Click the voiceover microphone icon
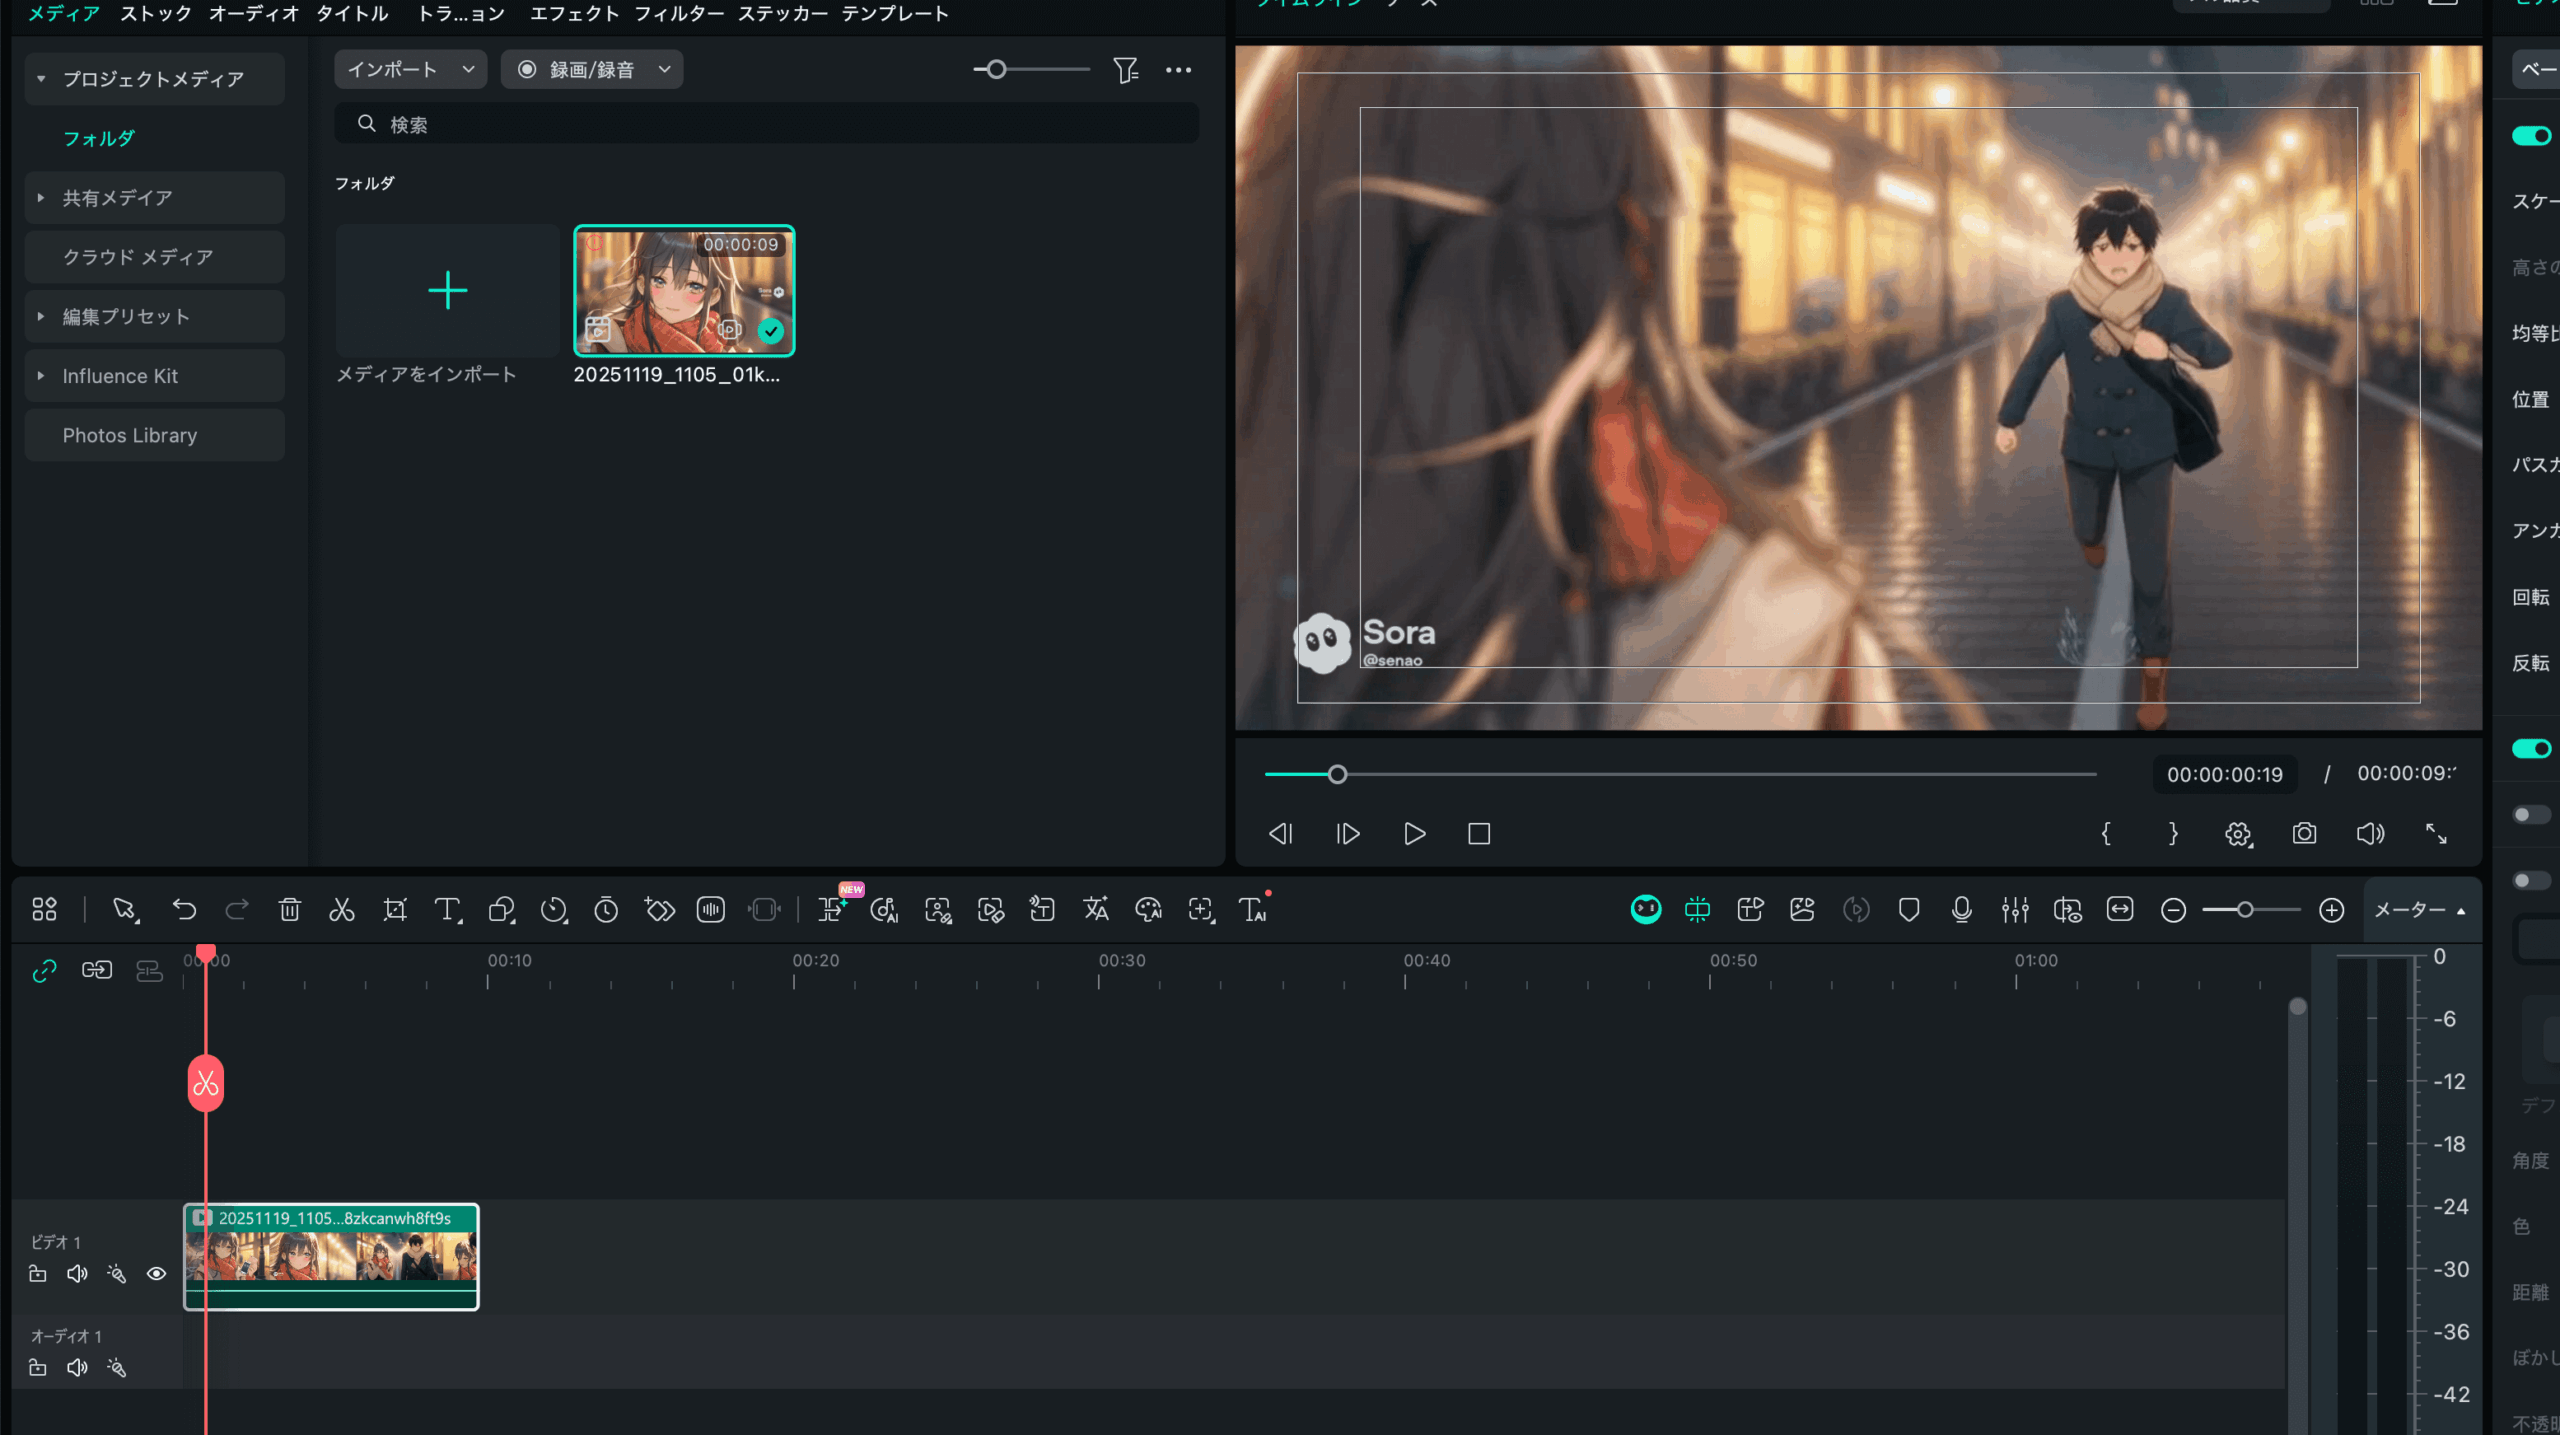Image resolution: width=2560 pixels, height=1435 pixels. 1962,910
